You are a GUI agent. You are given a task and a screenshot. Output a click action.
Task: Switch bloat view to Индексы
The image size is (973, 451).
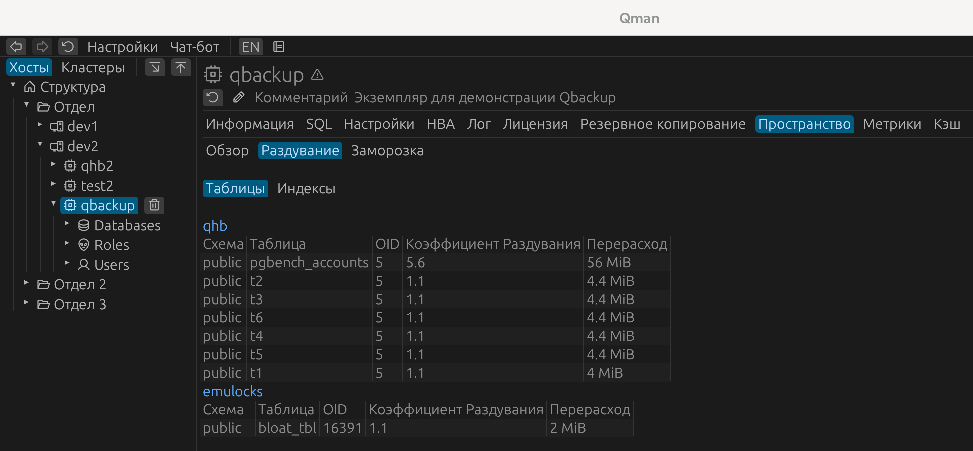point(306,188)
